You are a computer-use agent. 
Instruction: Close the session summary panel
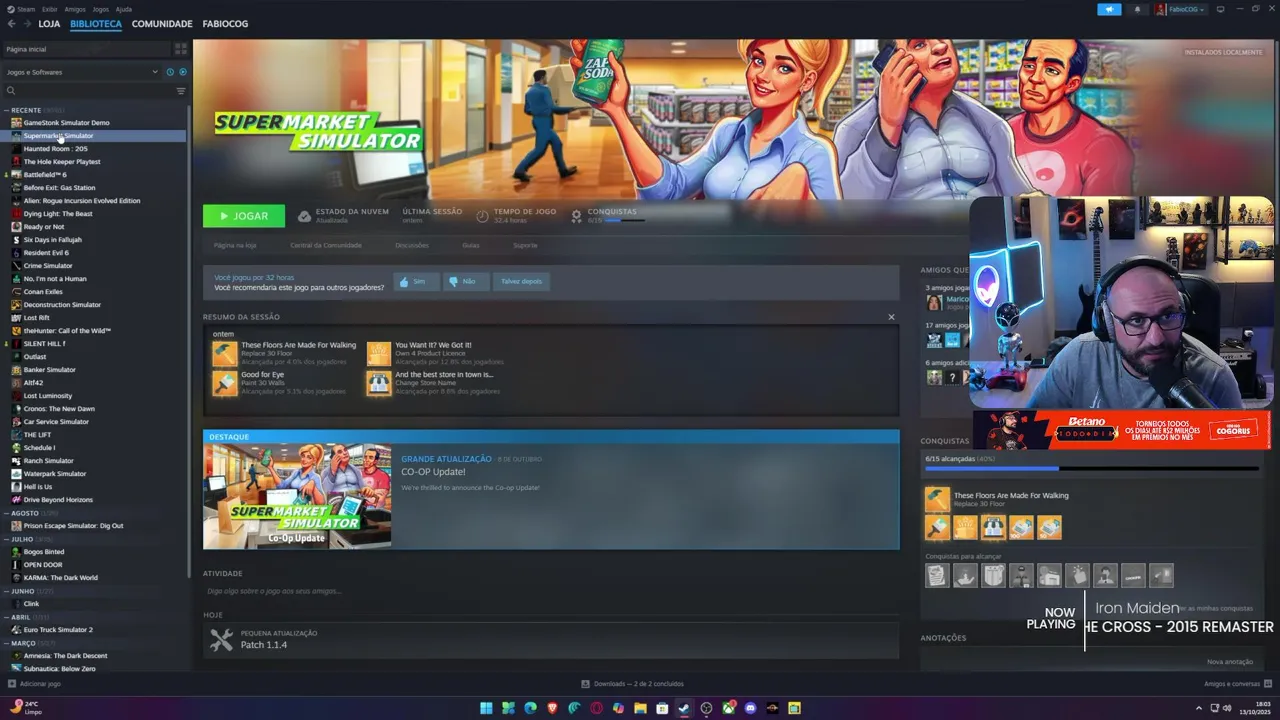tap(891, 317)
